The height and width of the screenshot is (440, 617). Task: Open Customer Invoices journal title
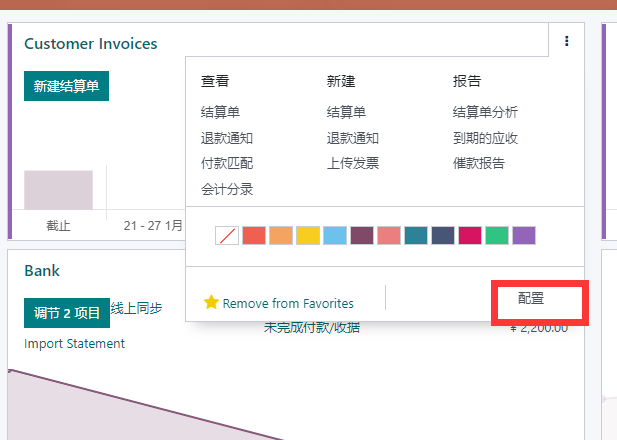[91, 44]
